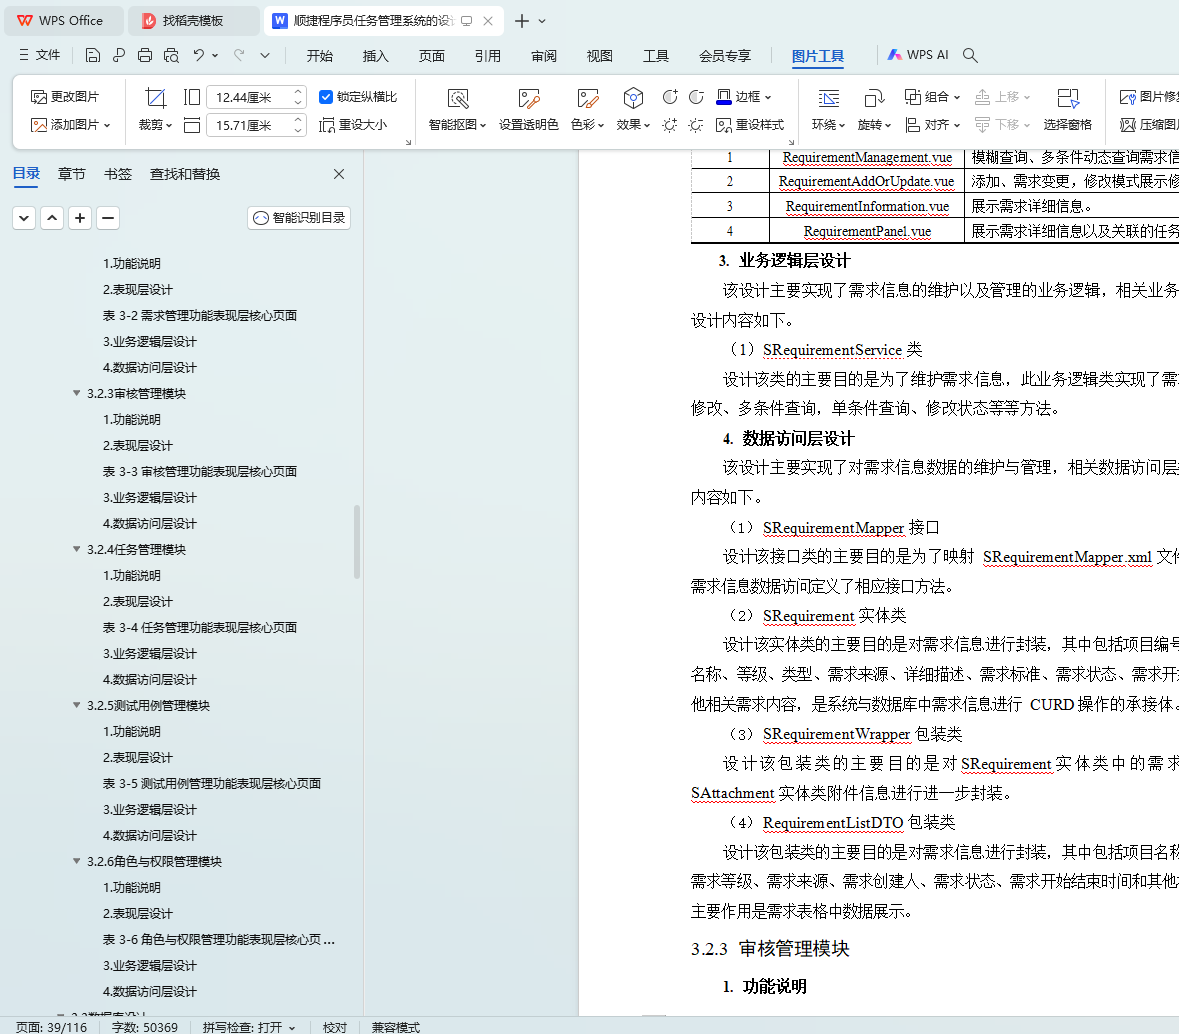Open the quick access toolbar more dropdown

pos(265,55)
